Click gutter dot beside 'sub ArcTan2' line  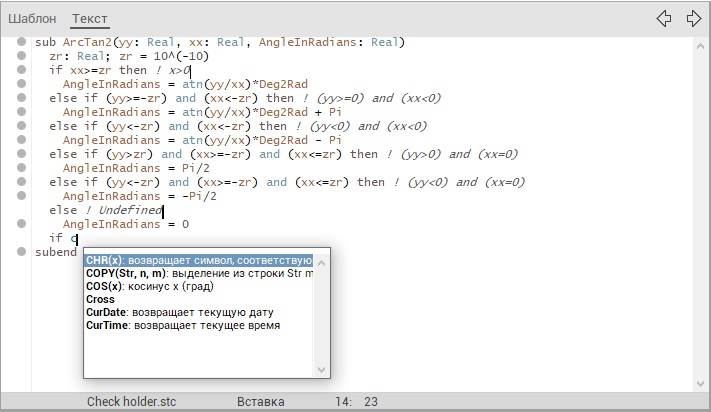(21, 42)
